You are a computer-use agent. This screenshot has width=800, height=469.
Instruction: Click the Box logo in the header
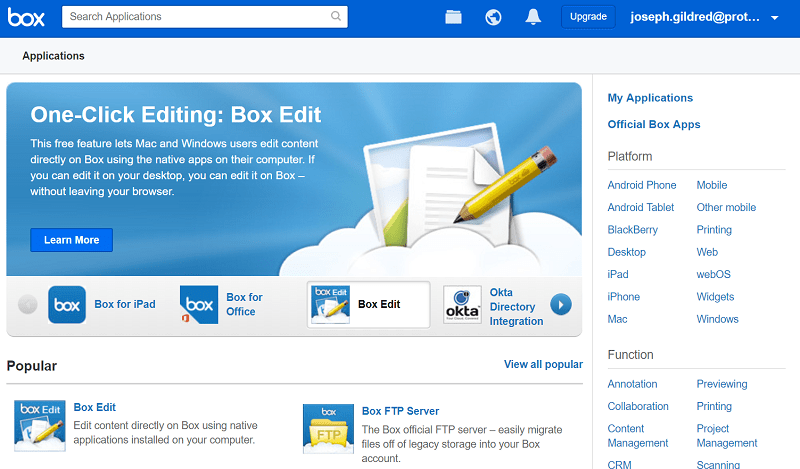(26, 17)
